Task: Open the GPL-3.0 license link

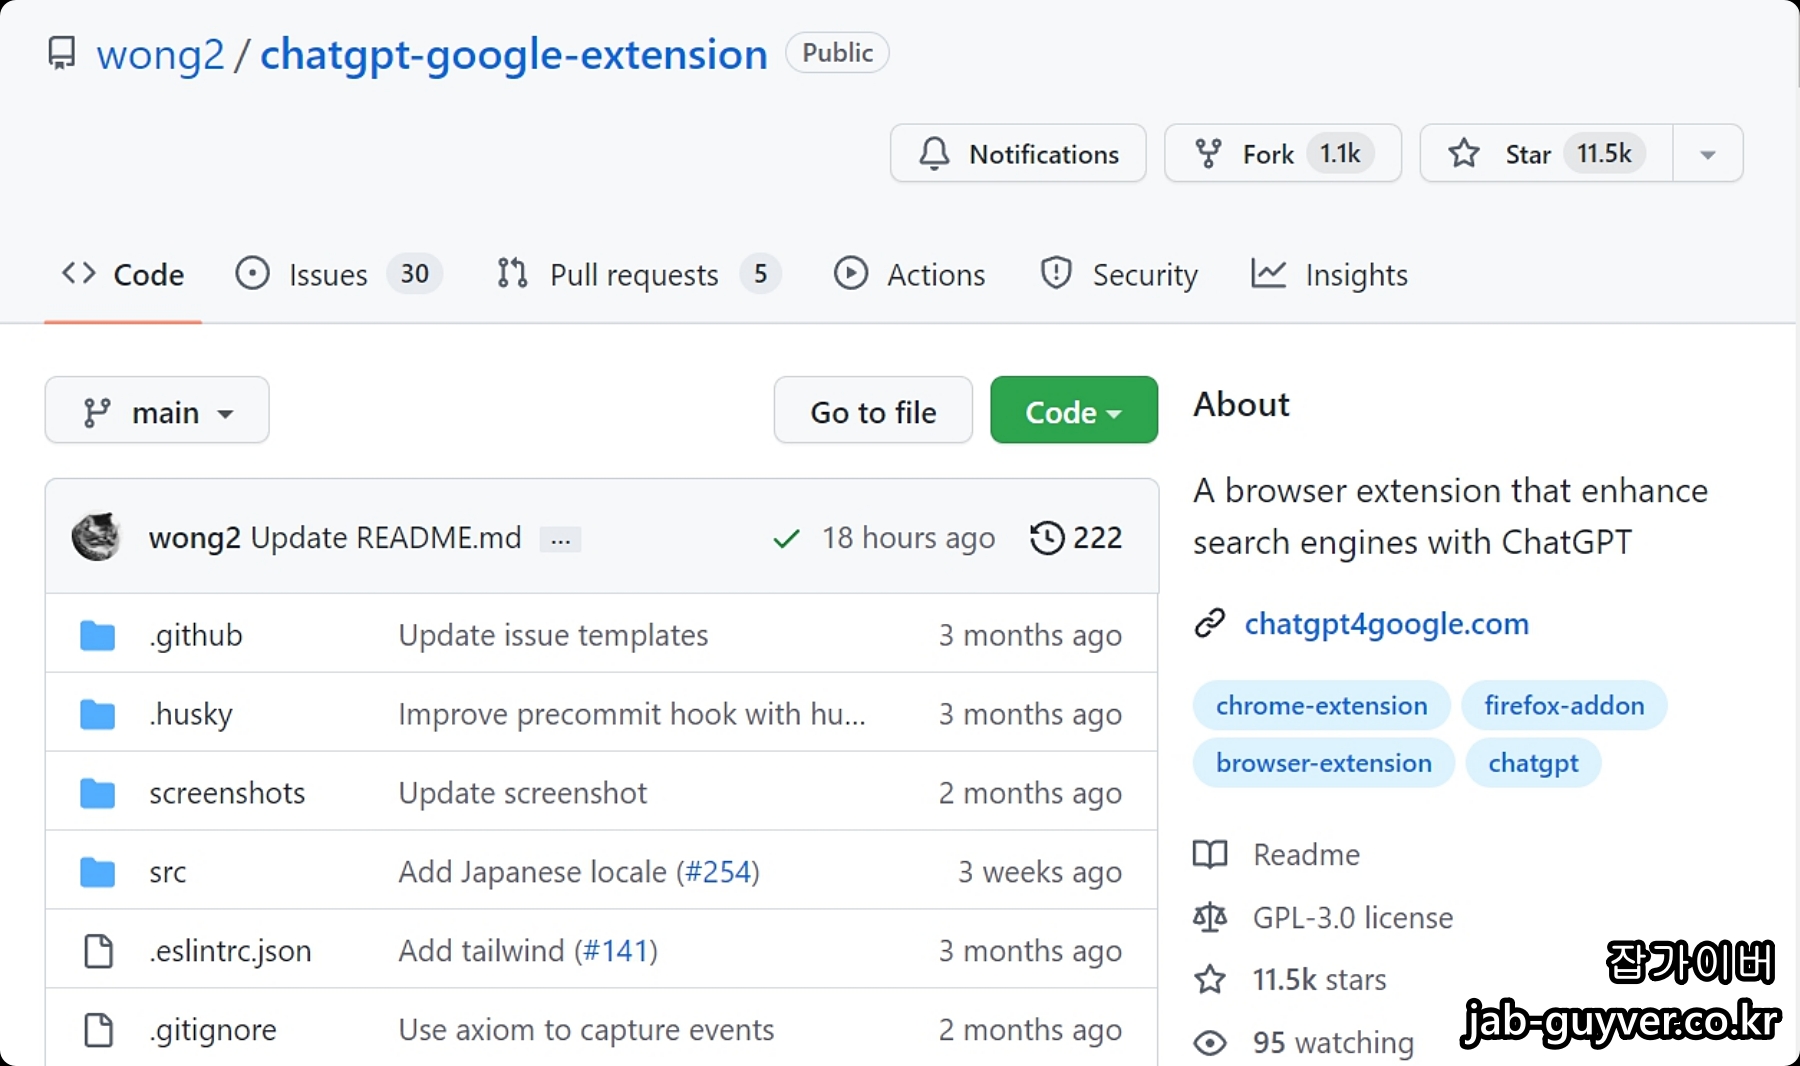Action: [x=1353, y=918]
